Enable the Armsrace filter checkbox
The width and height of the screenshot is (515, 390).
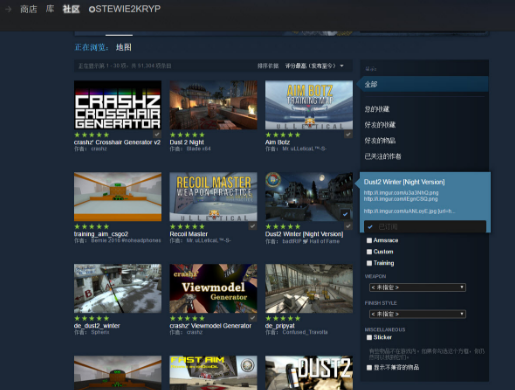point(369,240)
